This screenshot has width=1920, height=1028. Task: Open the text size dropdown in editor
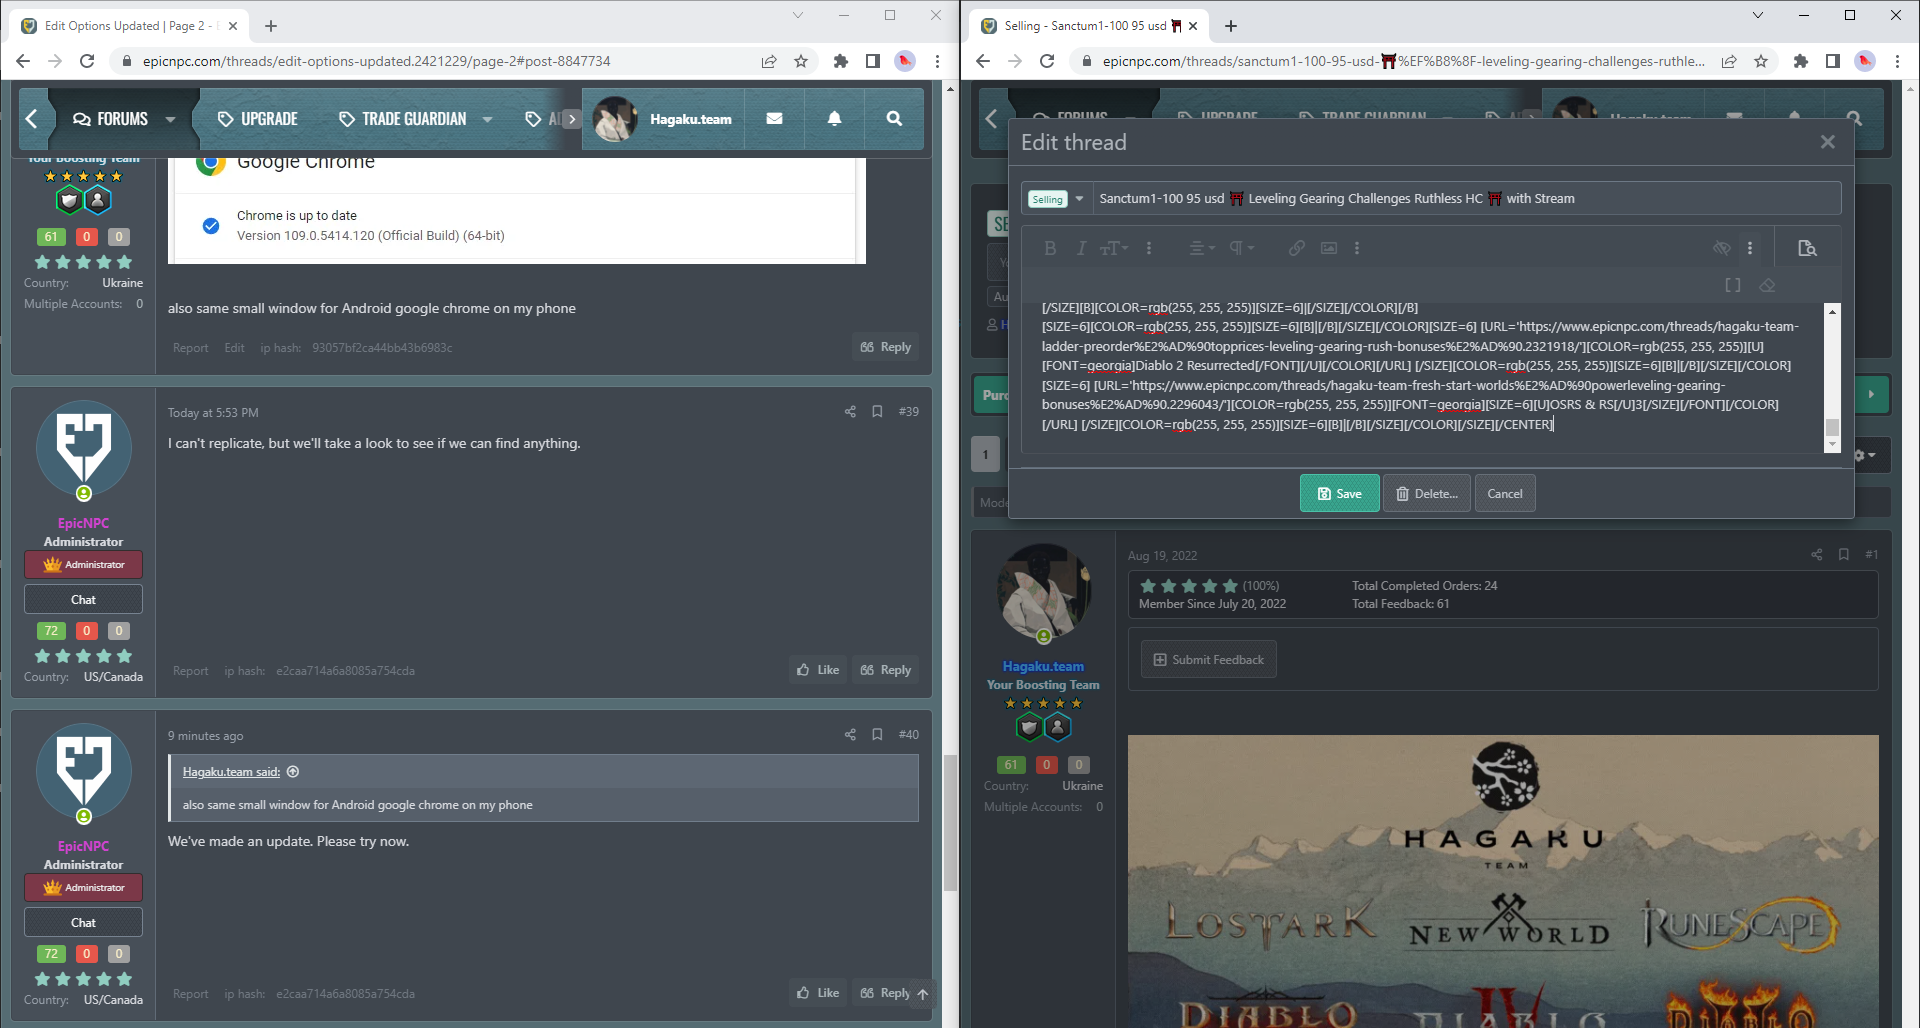(x=1113, y=248)
